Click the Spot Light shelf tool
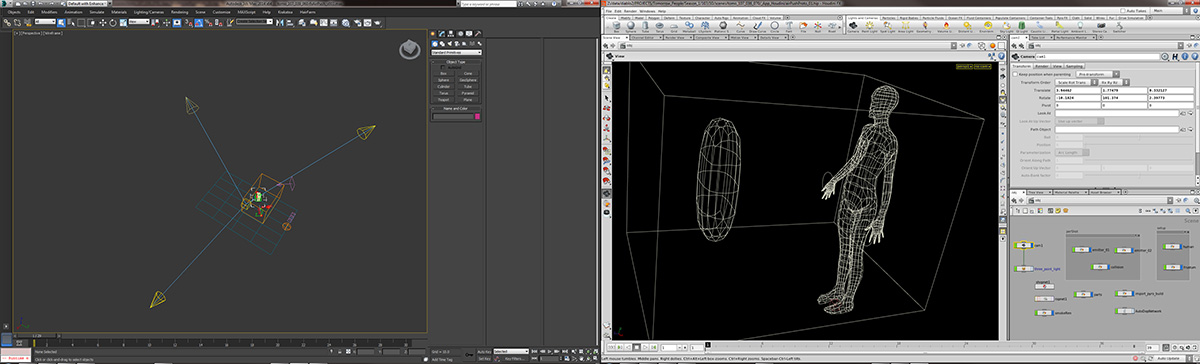1200x364 pixels. 887,27
